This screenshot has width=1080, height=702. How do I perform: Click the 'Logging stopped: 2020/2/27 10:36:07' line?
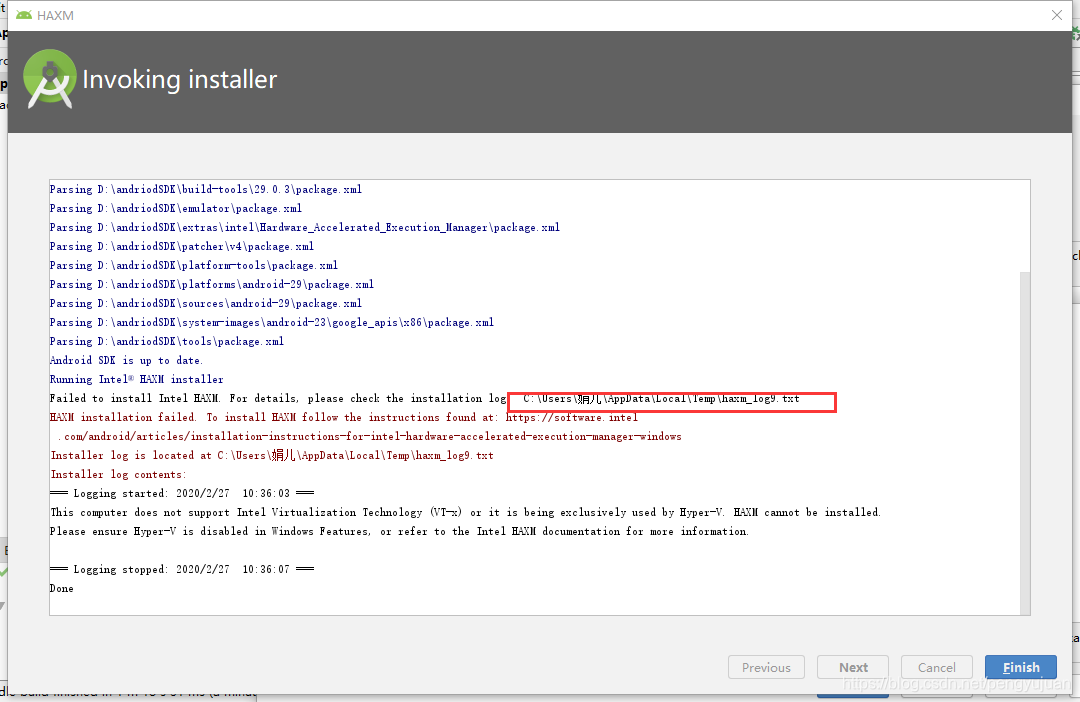coord(182,569)
